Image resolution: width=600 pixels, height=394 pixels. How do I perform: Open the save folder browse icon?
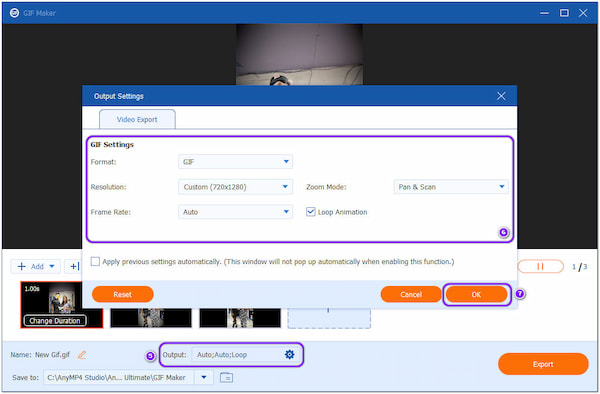[227, 378]
